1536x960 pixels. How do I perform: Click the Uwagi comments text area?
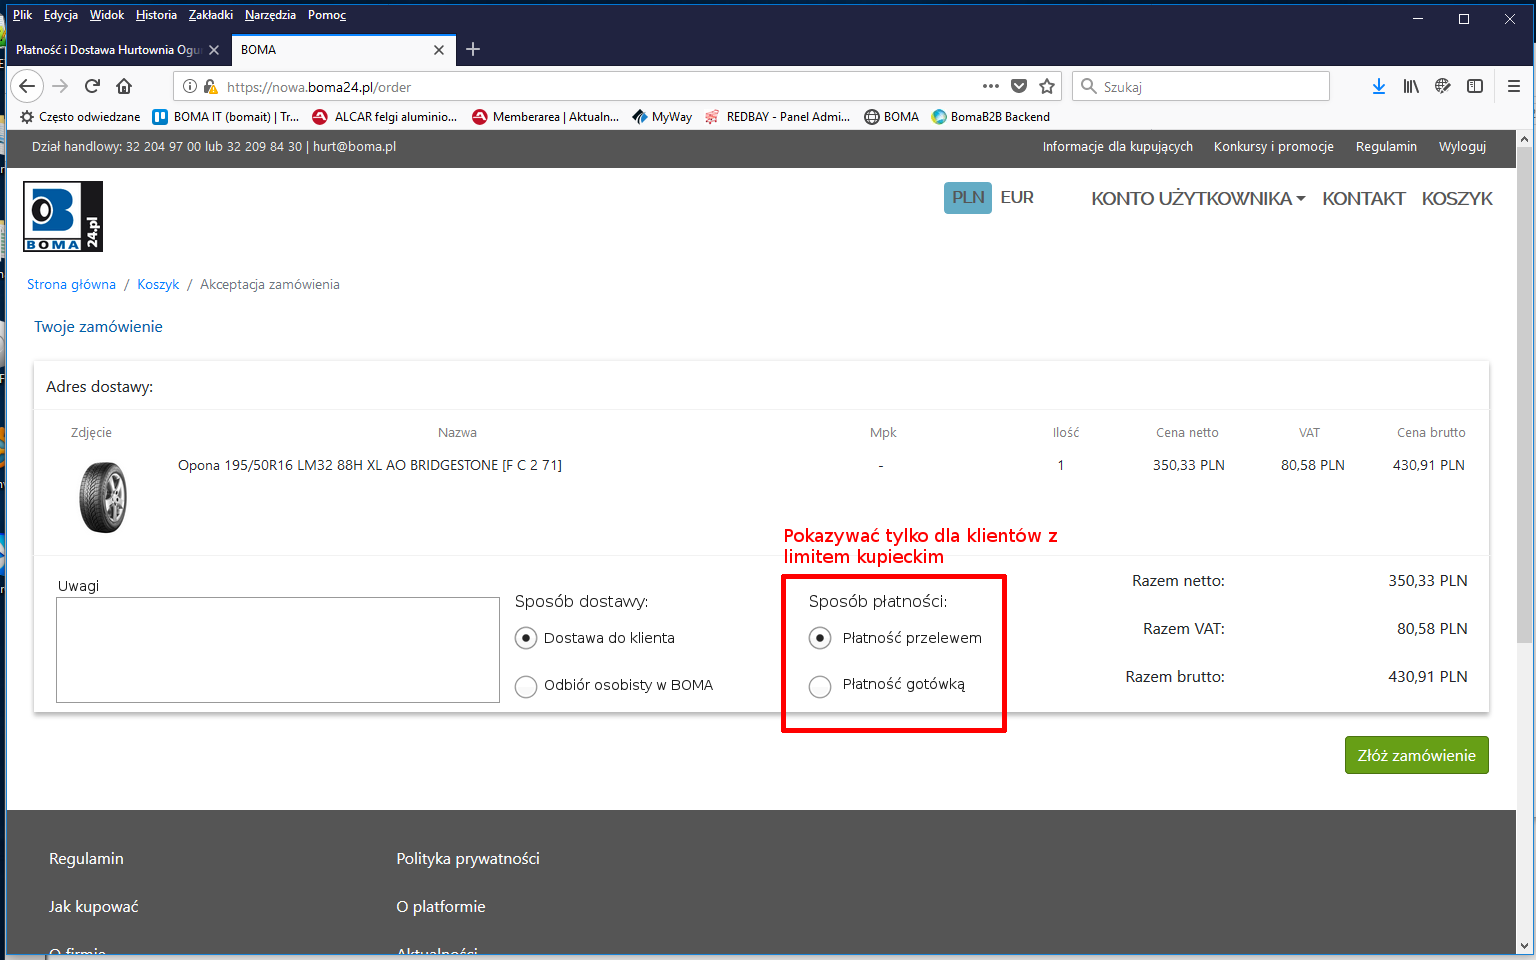tap(278, 650)
